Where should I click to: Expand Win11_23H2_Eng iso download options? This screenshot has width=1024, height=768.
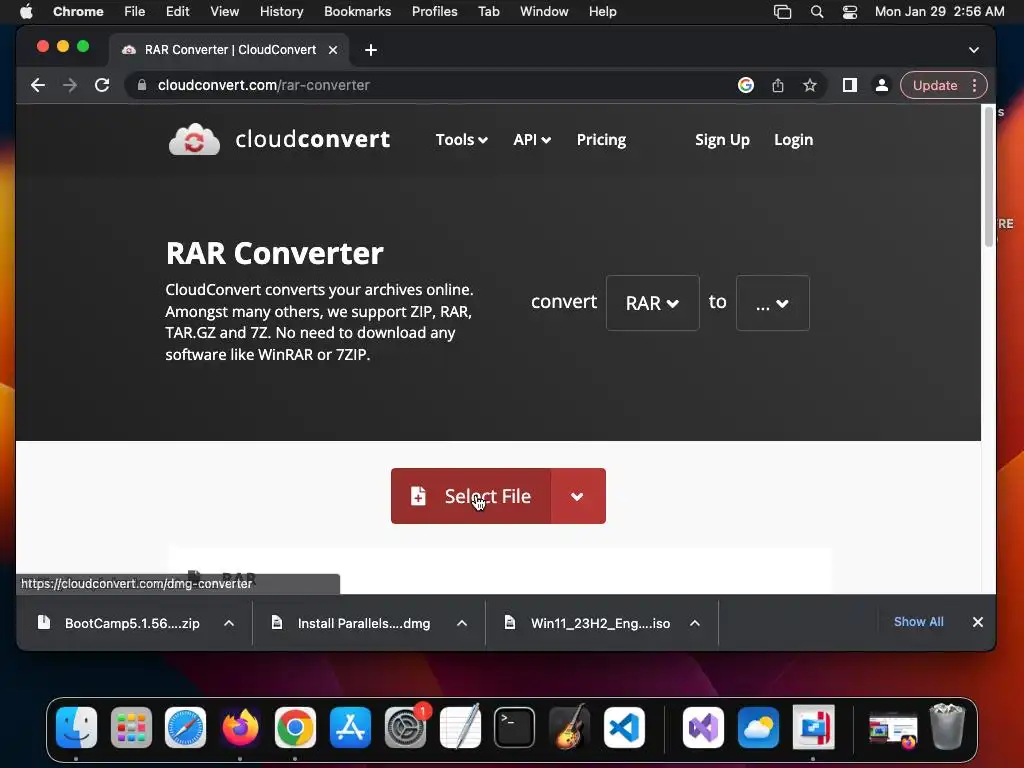[x=695, y=623]
